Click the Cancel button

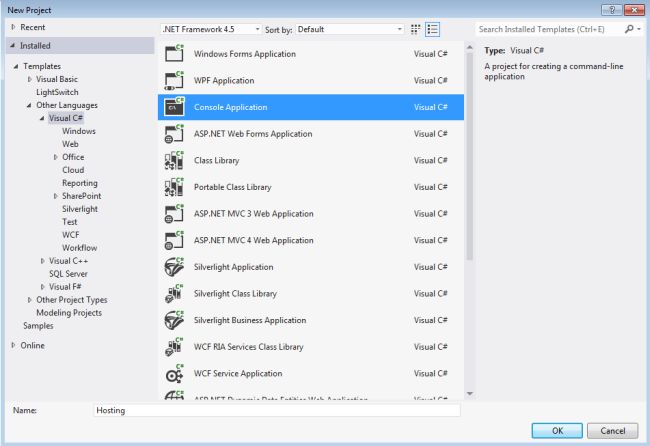[x=612, y=431]
